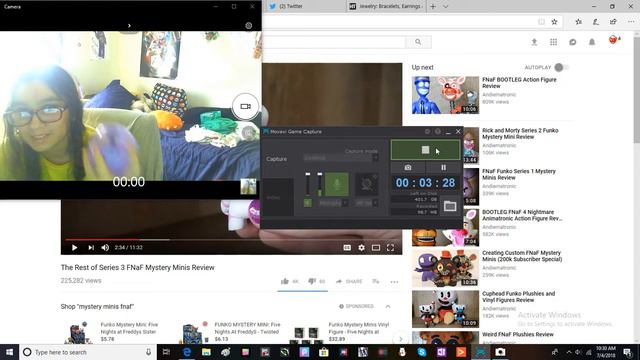Stop recording in Movavi Game Capture

(425, 150)
